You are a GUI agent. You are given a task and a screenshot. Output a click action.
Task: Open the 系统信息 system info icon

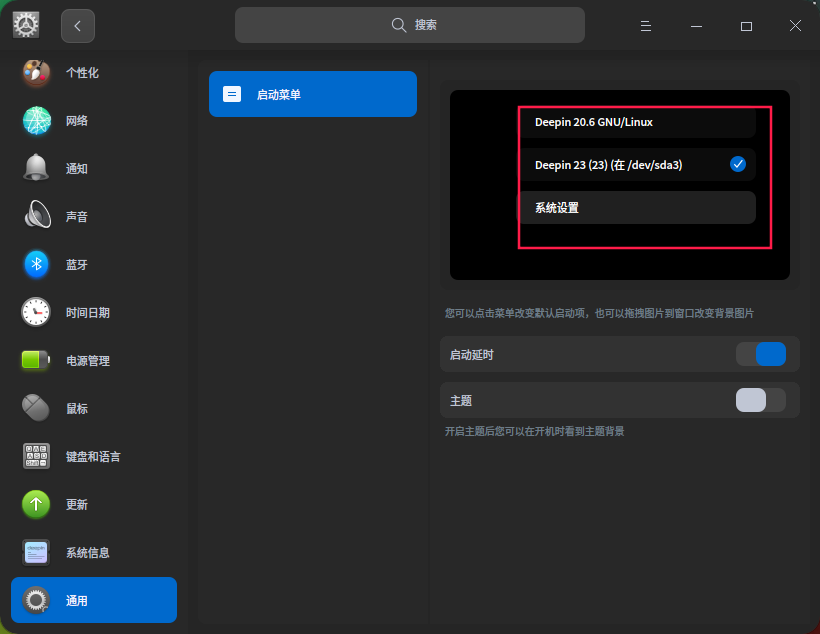(36, 552)
